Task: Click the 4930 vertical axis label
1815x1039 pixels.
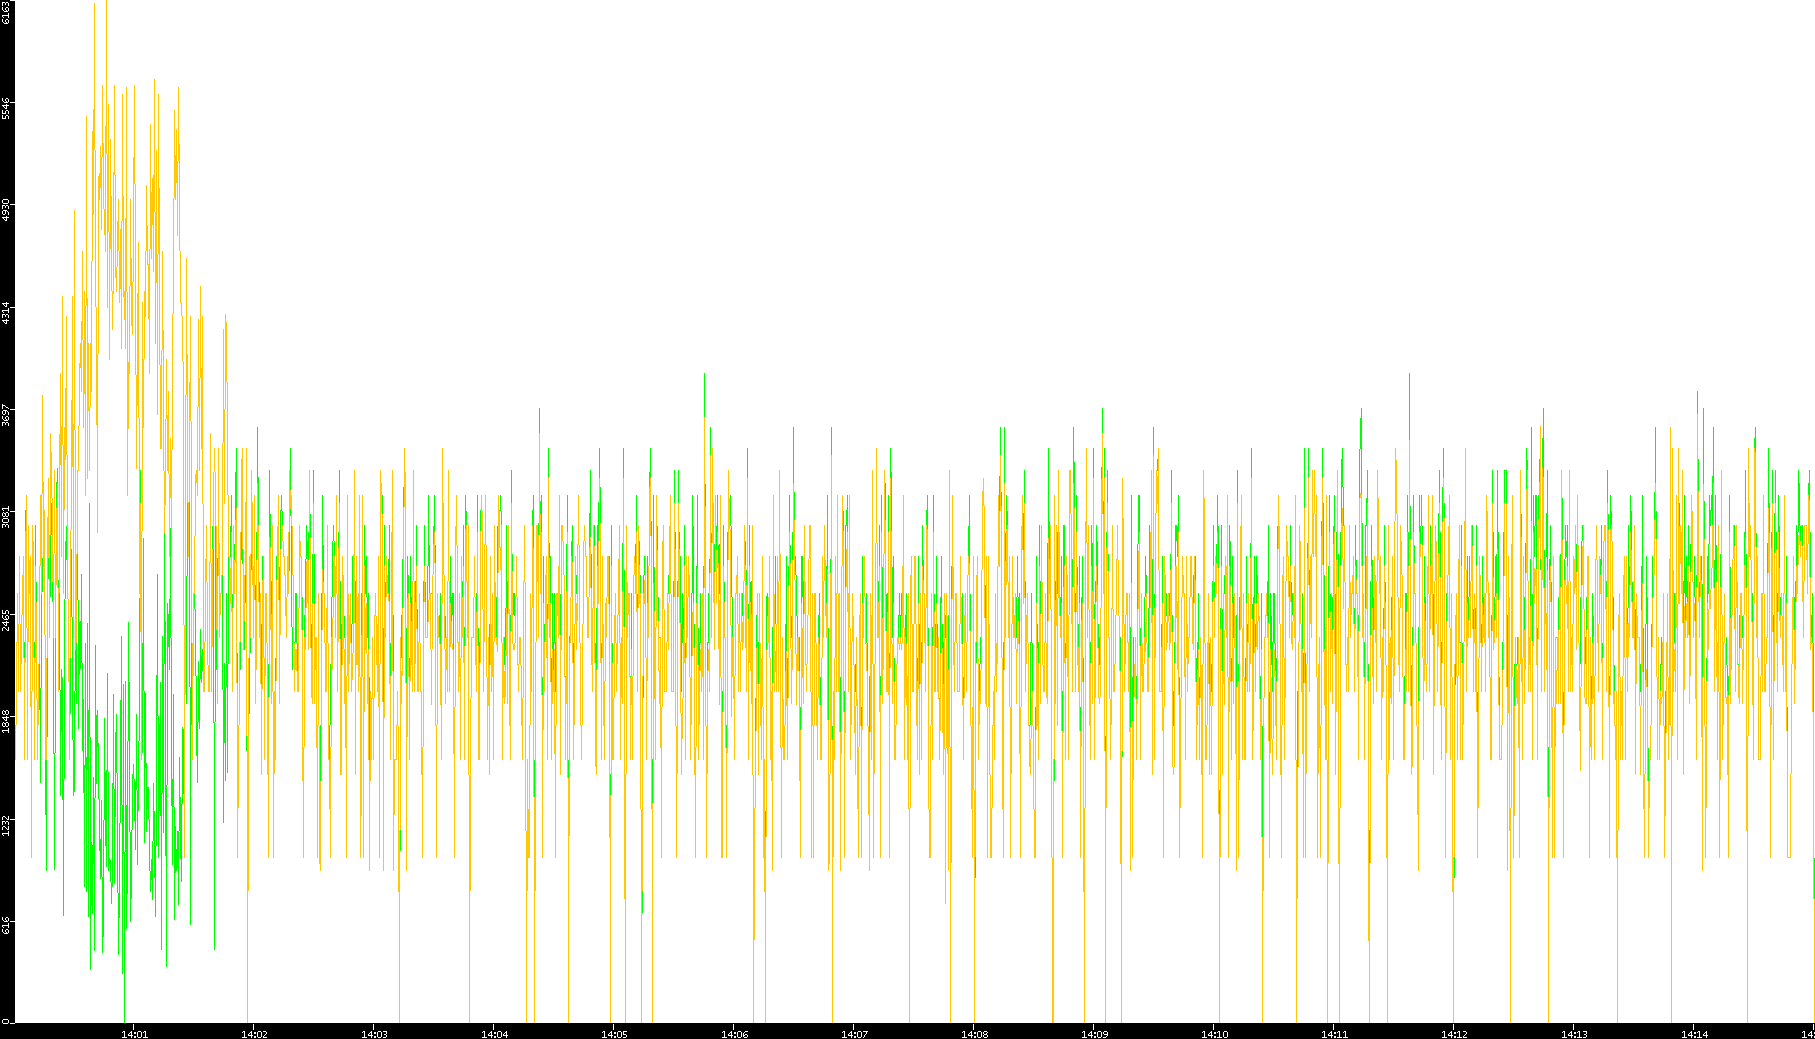Action: (x=6, y=211)
